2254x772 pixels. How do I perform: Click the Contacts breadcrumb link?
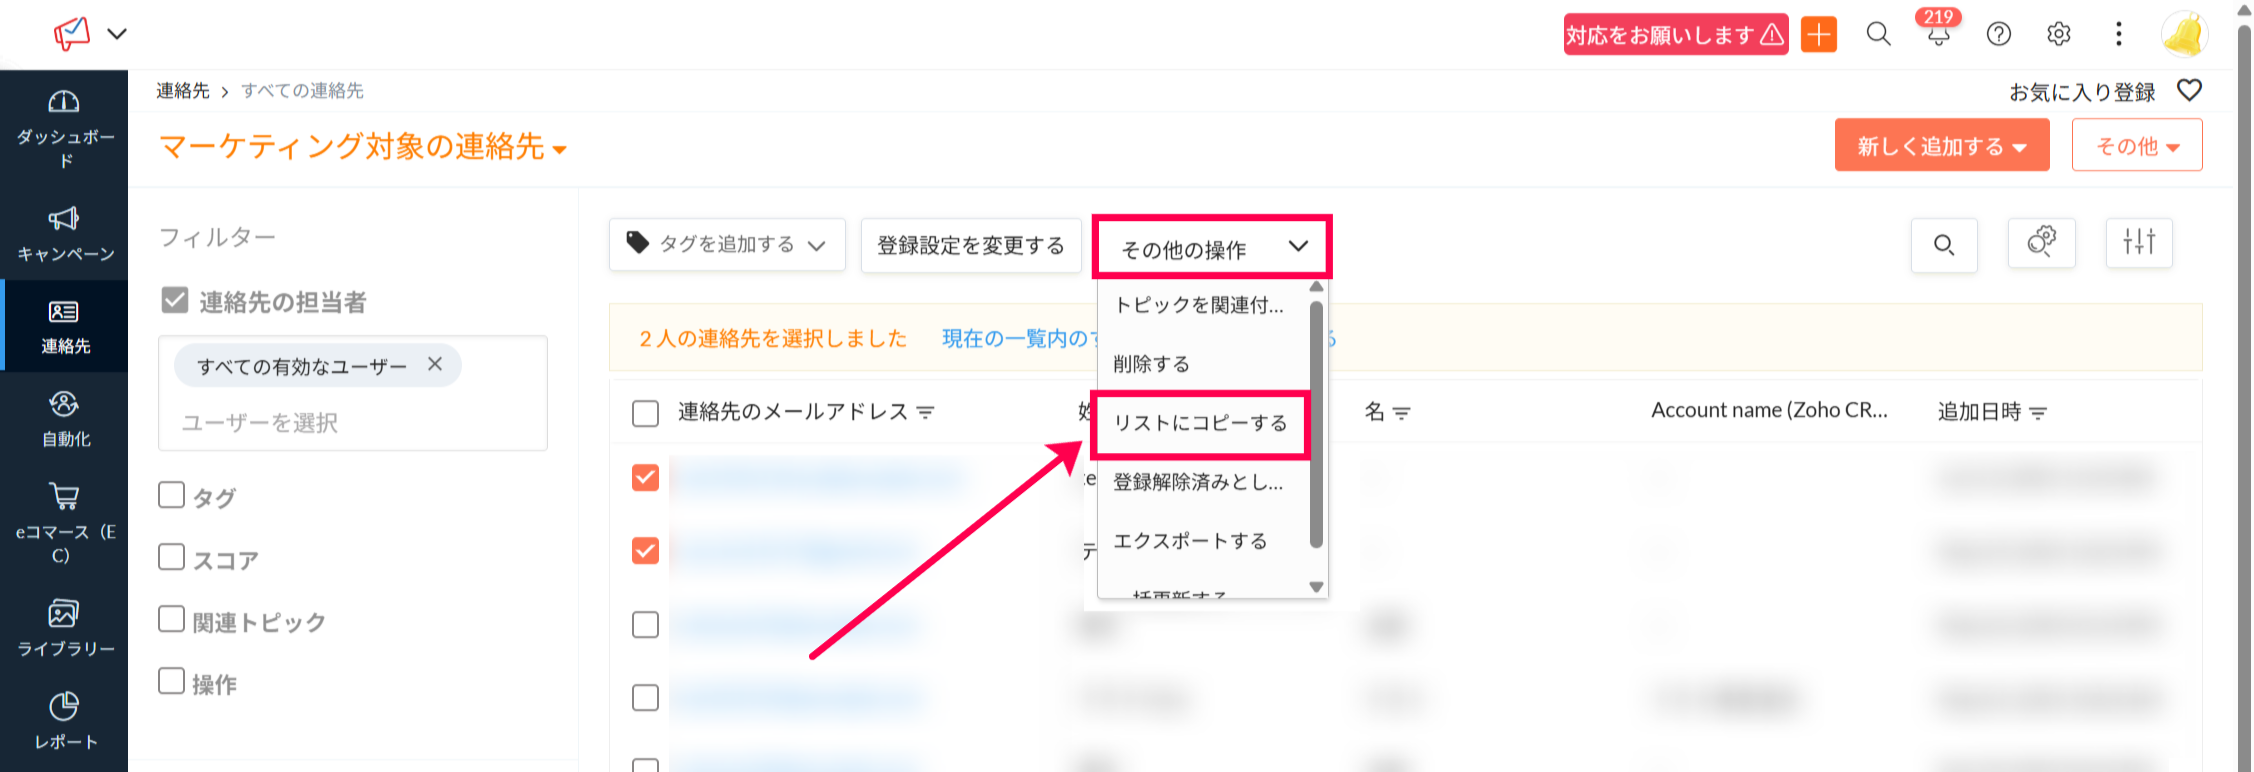click(x=182, y=91)
